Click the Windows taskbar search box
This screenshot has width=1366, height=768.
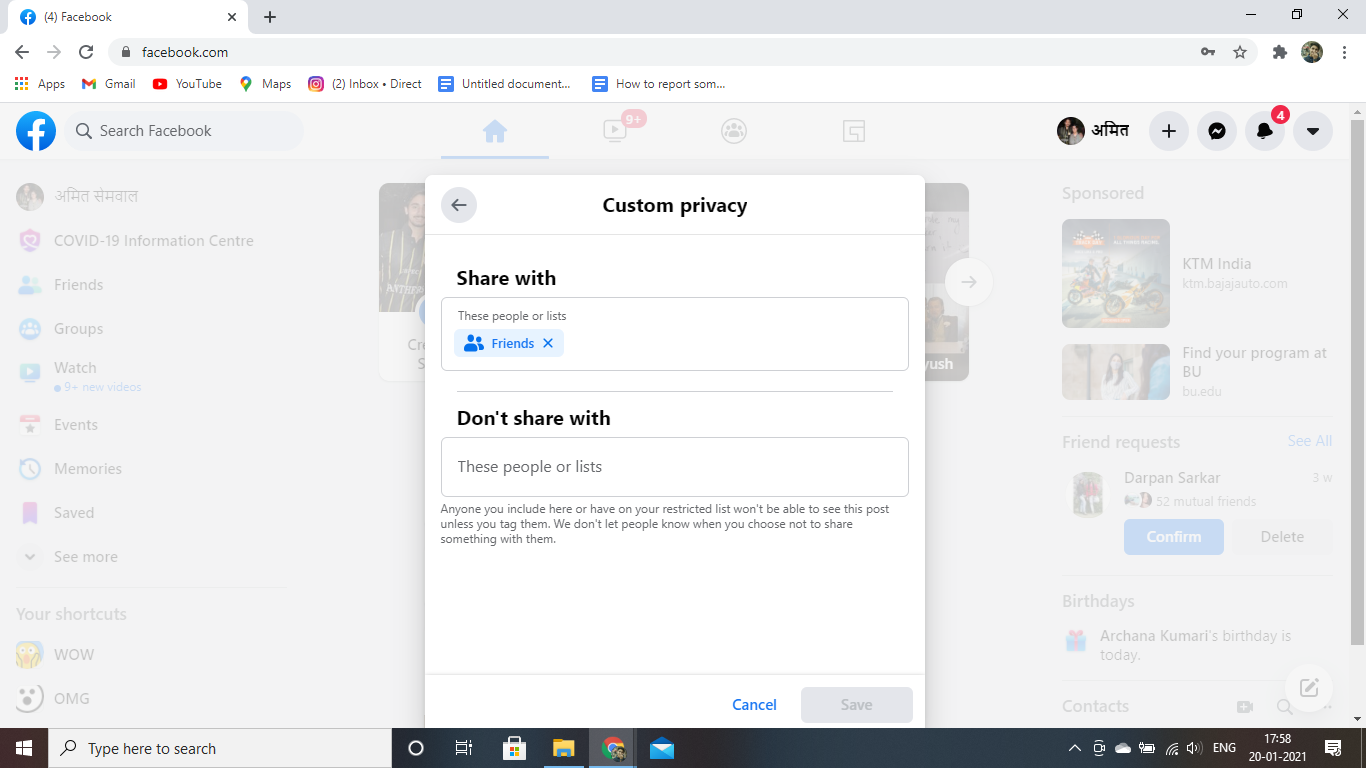pos(220,748)
